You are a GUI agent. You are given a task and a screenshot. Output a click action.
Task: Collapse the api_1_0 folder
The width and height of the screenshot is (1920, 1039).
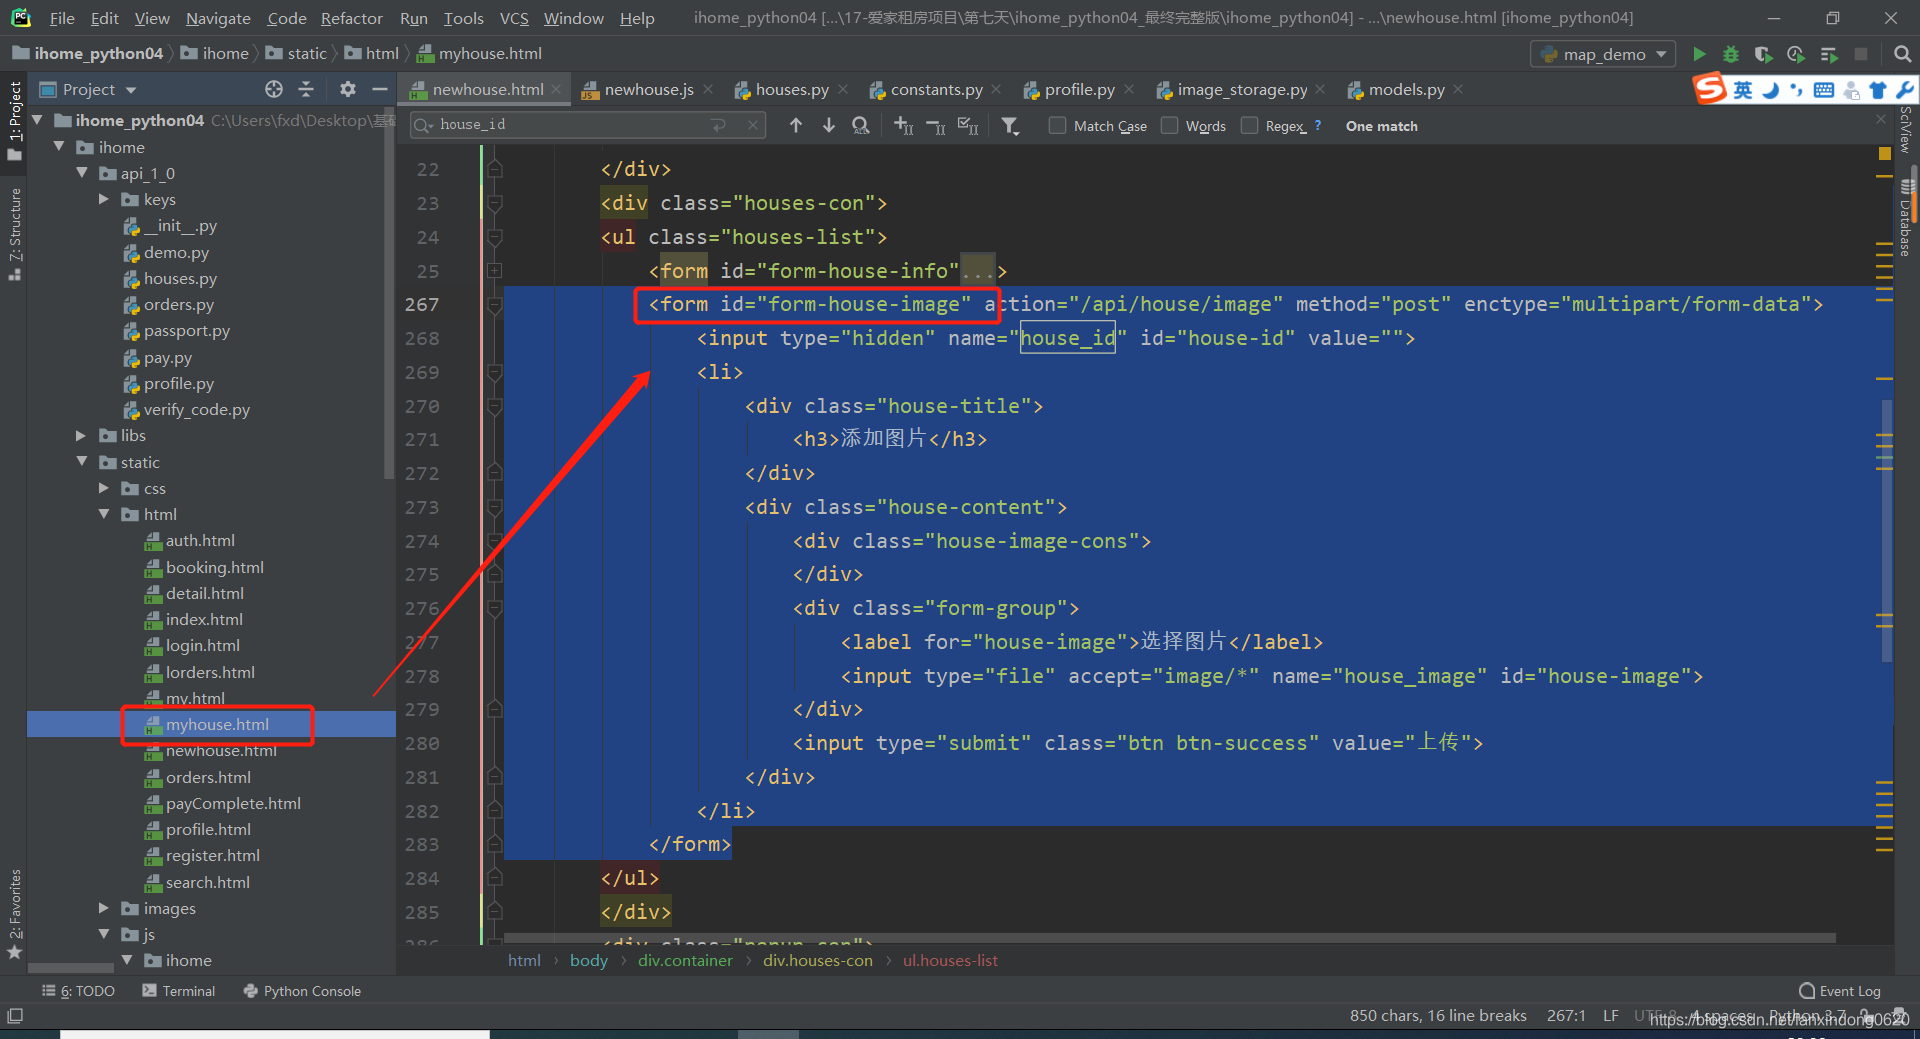(82, 173)
